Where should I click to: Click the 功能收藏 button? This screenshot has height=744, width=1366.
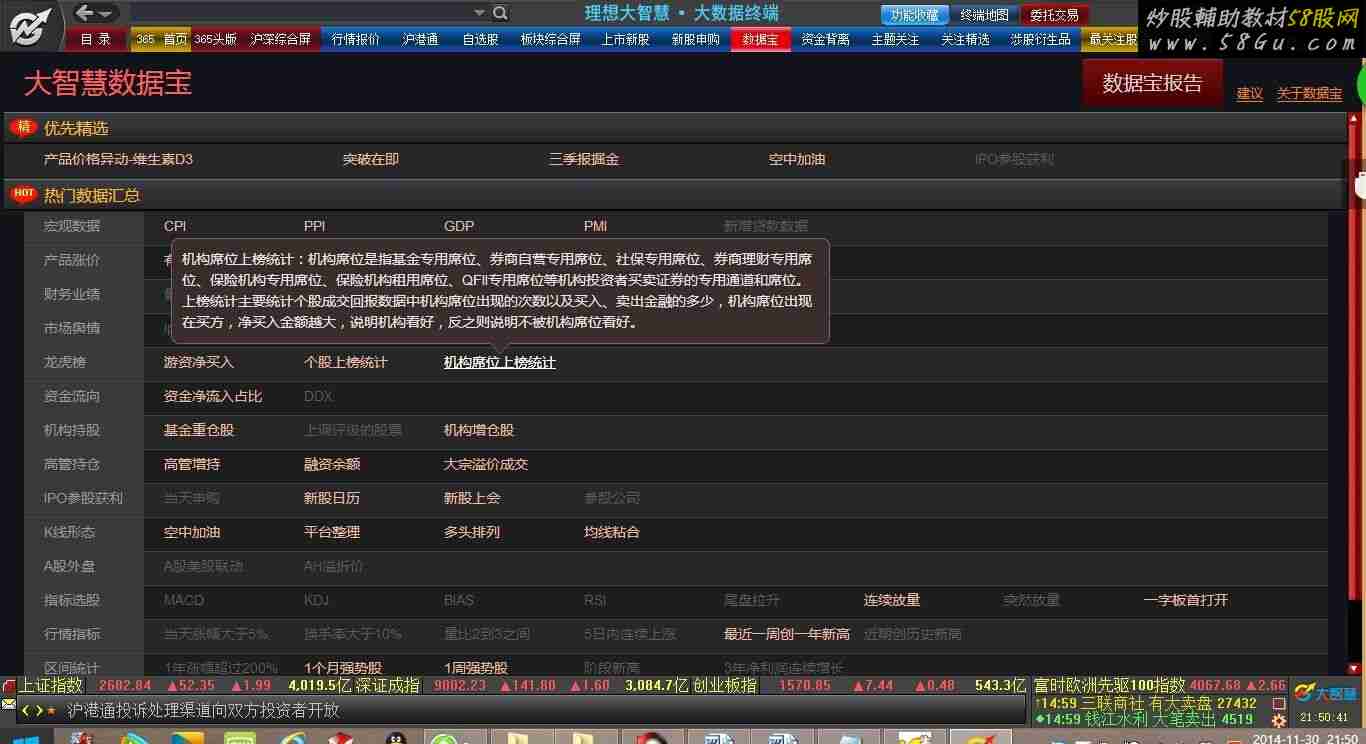click(915, 14)
